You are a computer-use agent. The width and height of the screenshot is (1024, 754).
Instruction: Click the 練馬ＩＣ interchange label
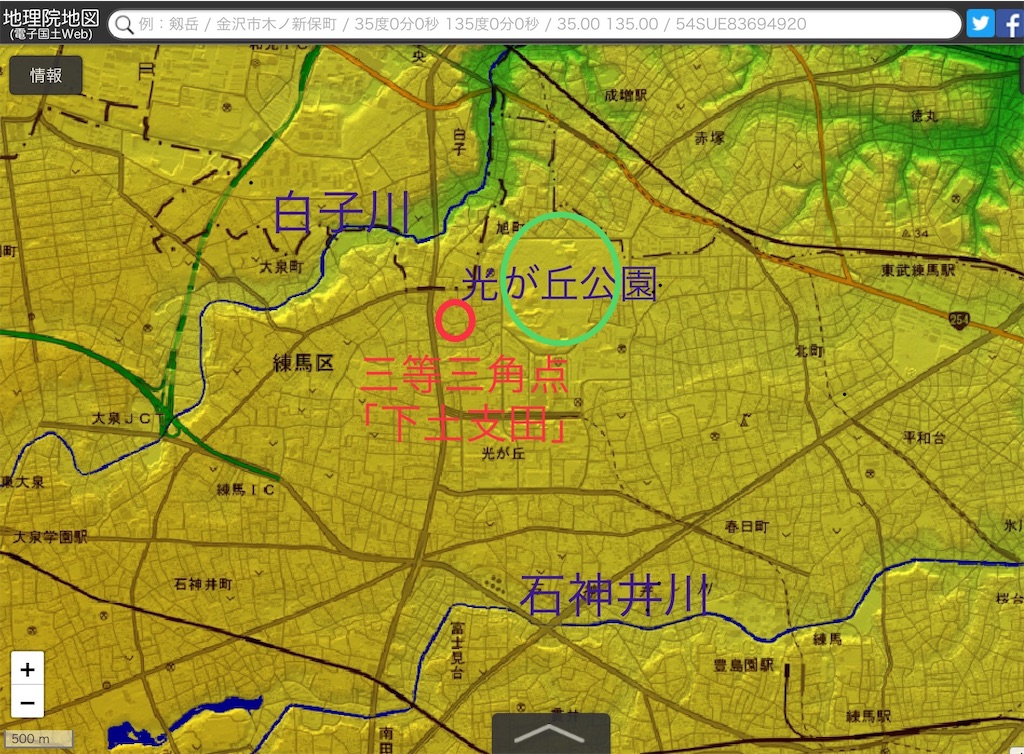point(246,489)
